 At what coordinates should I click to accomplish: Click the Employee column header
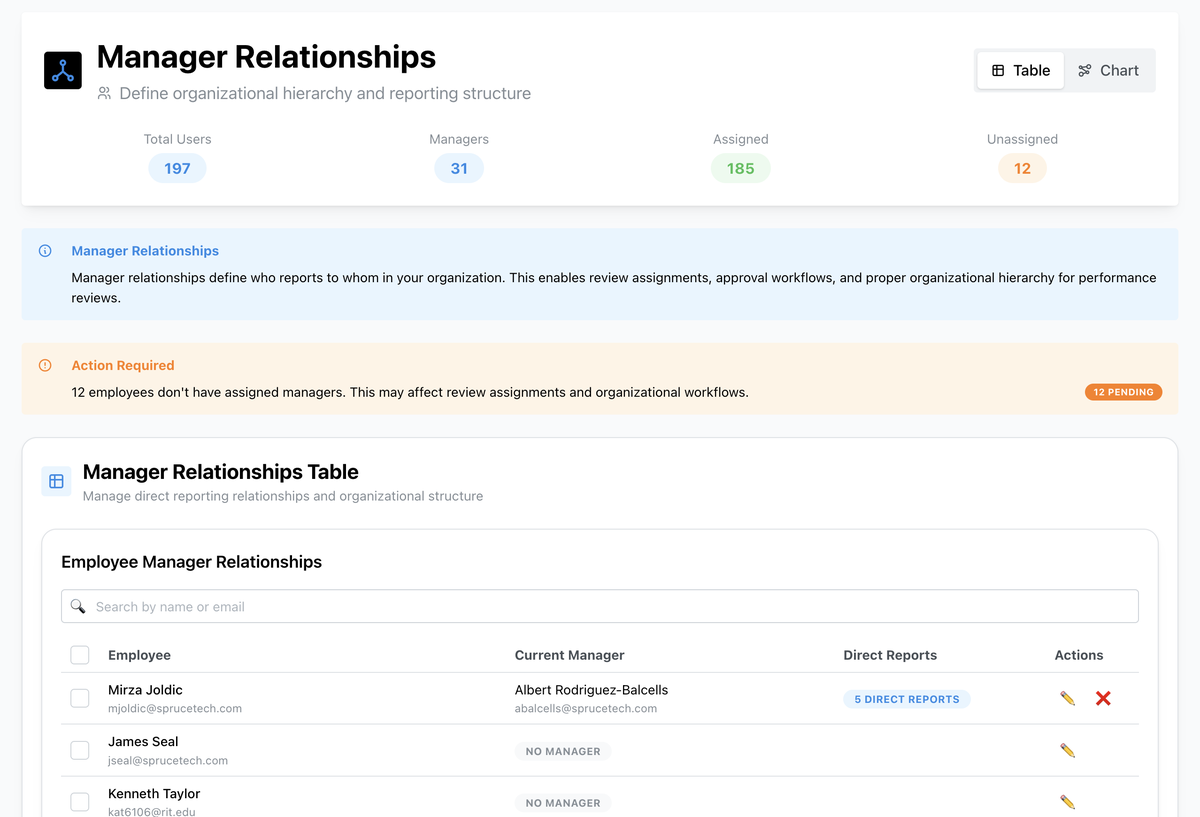tap(139, 655)
